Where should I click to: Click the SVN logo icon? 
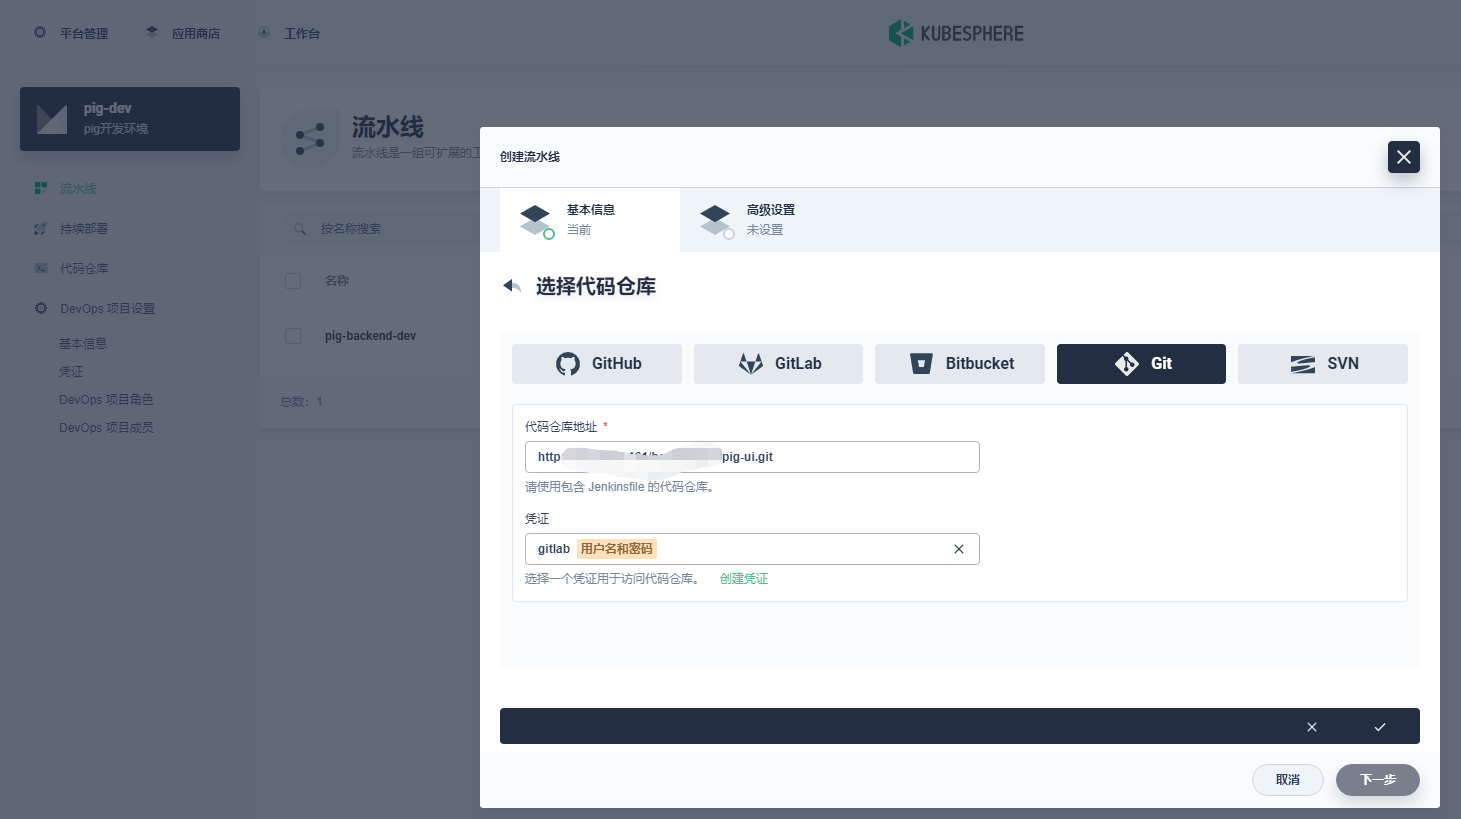(1303, 364)
